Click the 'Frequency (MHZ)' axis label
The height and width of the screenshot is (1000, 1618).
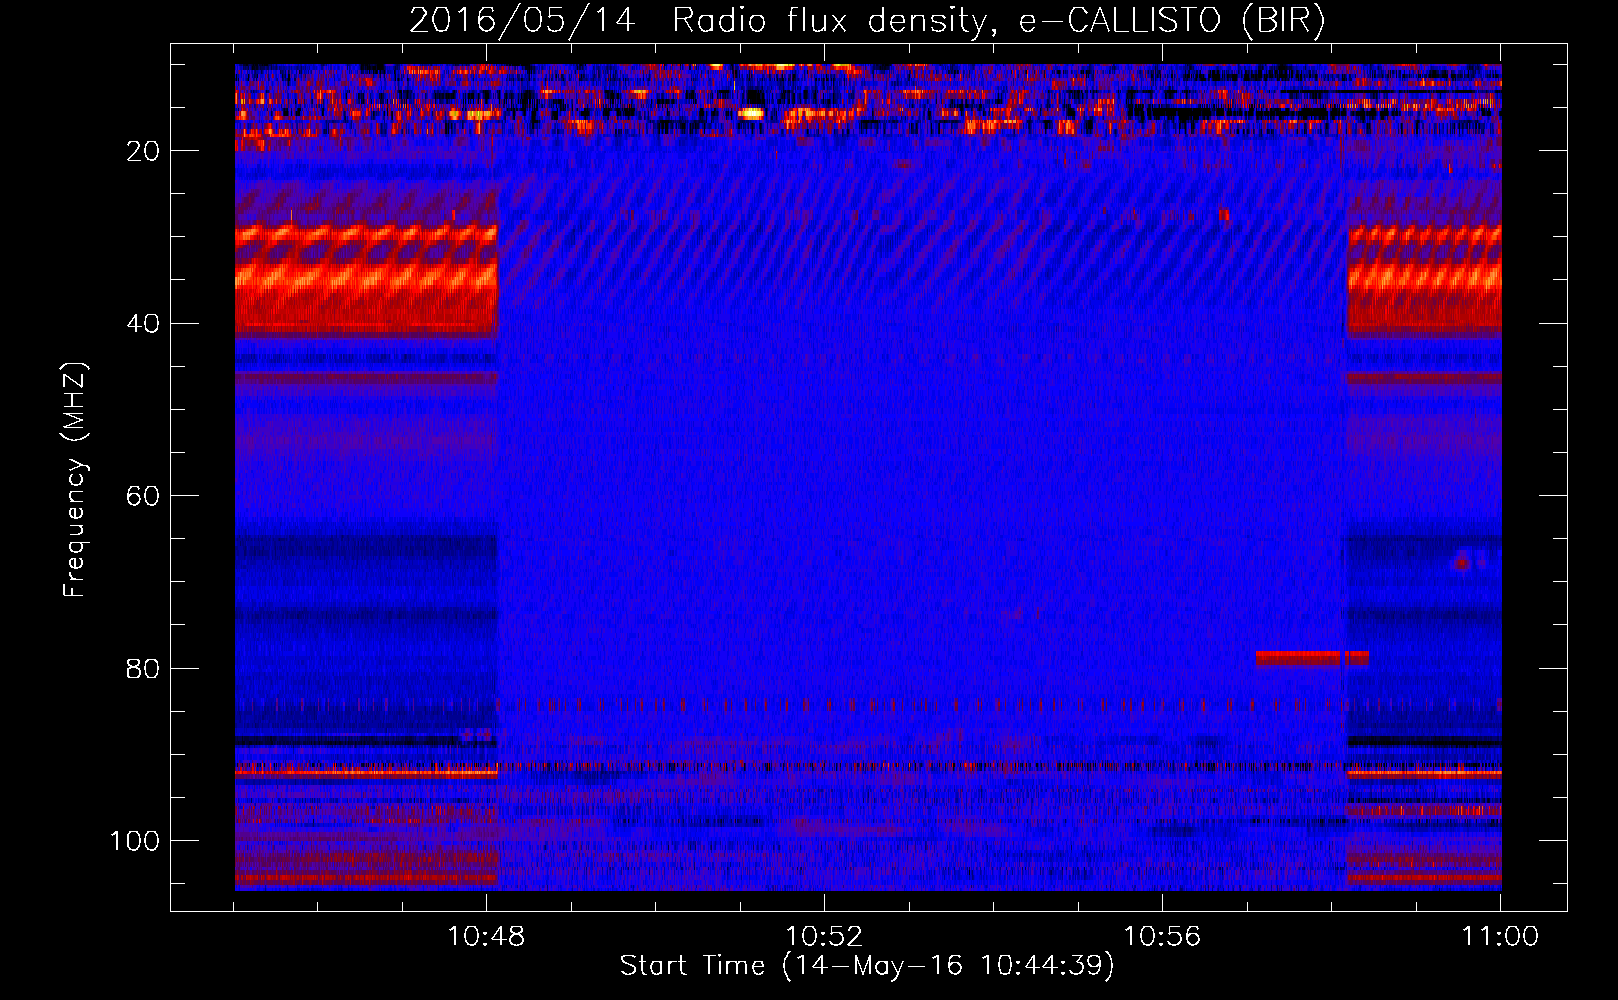pos(75,480)
